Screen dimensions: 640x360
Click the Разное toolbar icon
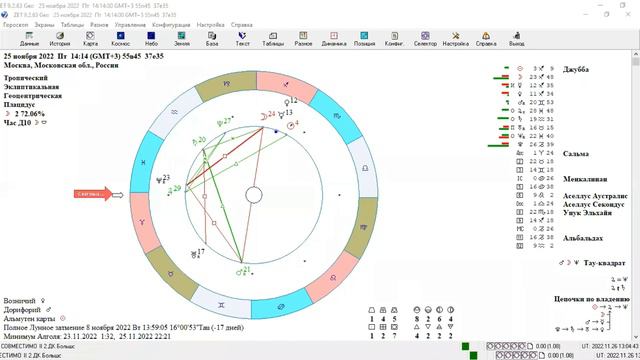pyautogui.click(x=303, y=39)
